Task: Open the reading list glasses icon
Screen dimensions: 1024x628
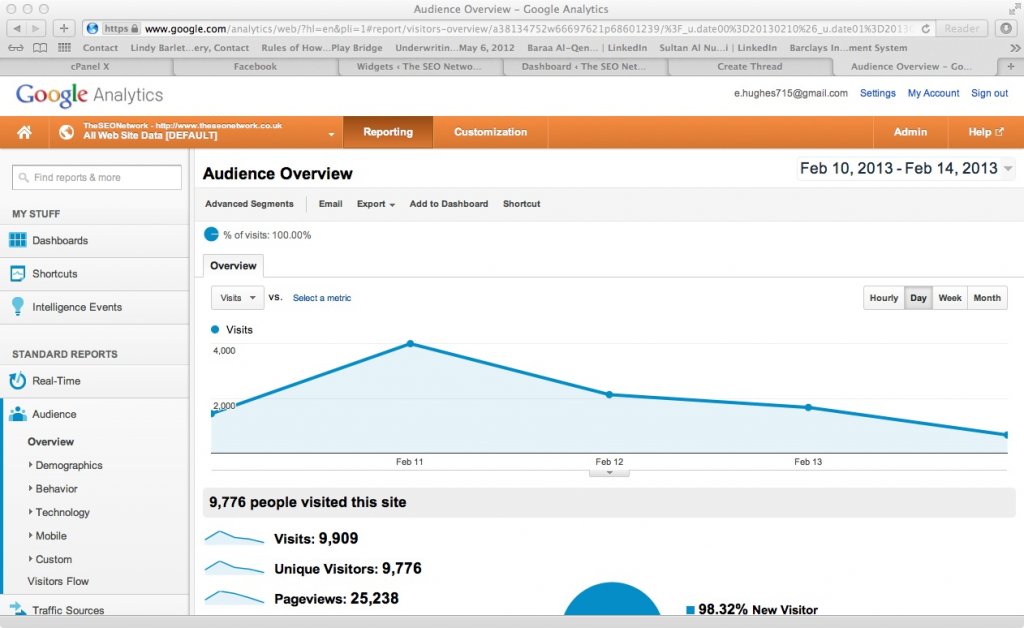Action: point(16,48)
